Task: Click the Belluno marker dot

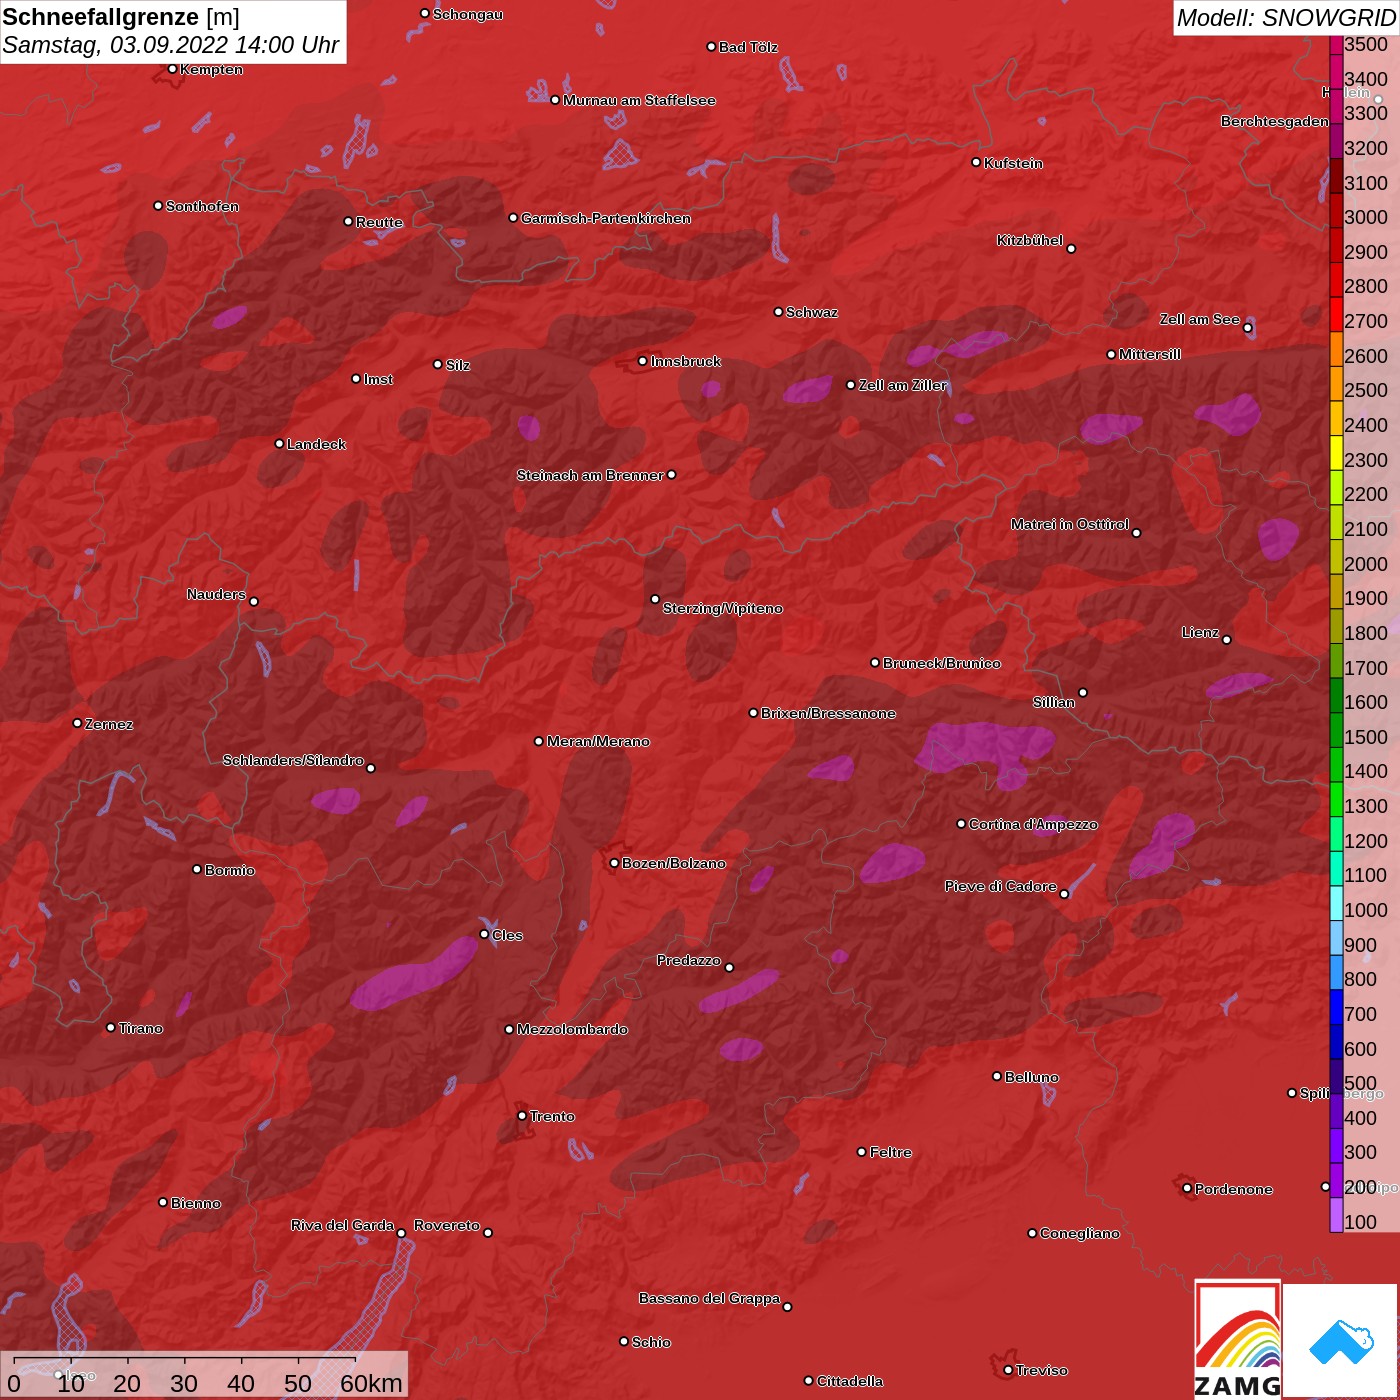Action: [x=997, y=1076]
